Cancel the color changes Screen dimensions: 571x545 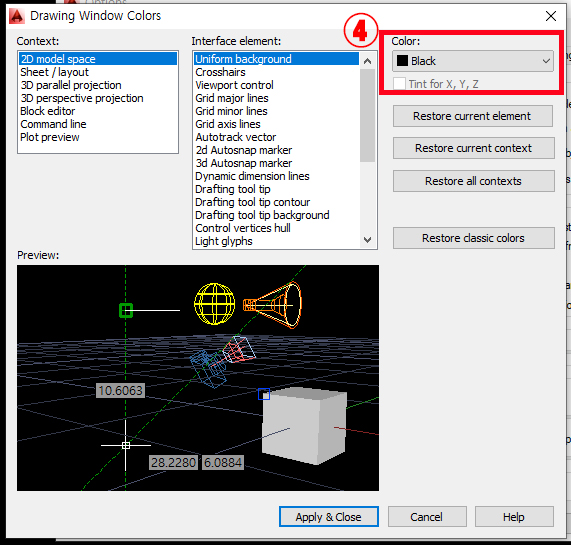click(x=427, y=517)
